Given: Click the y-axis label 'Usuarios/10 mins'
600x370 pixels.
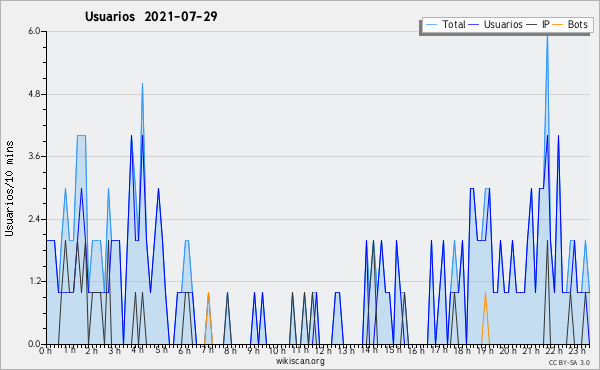Looking at the screenshot, I should click(9, 188).
